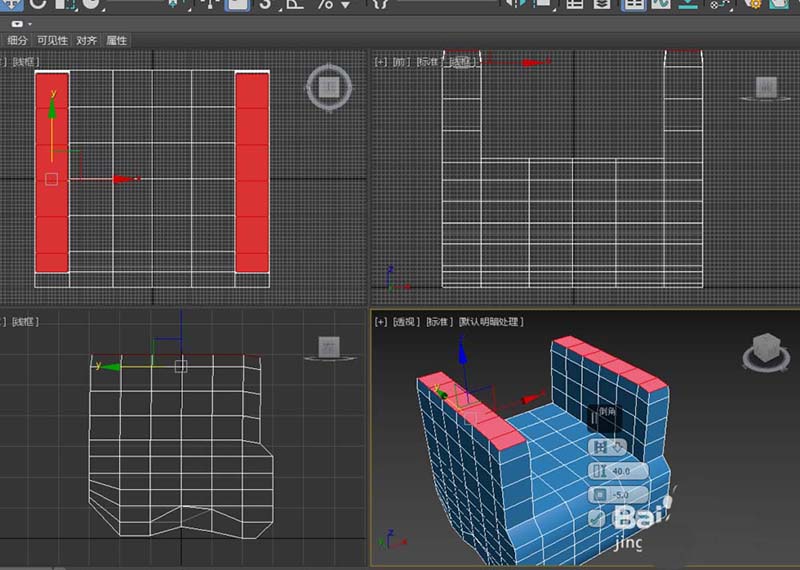The height and width of the screenshot is (570, 800).
Task: Toggle the angle snap button
Action: tap(294, 4)
